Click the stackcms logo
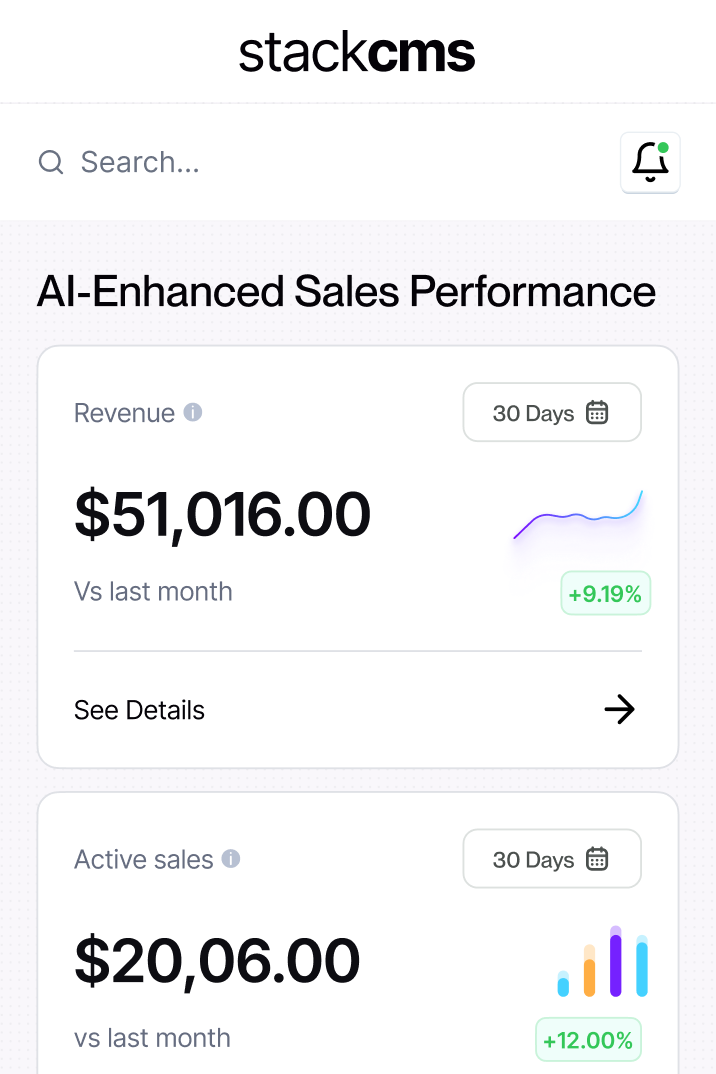 coord(357,54)
